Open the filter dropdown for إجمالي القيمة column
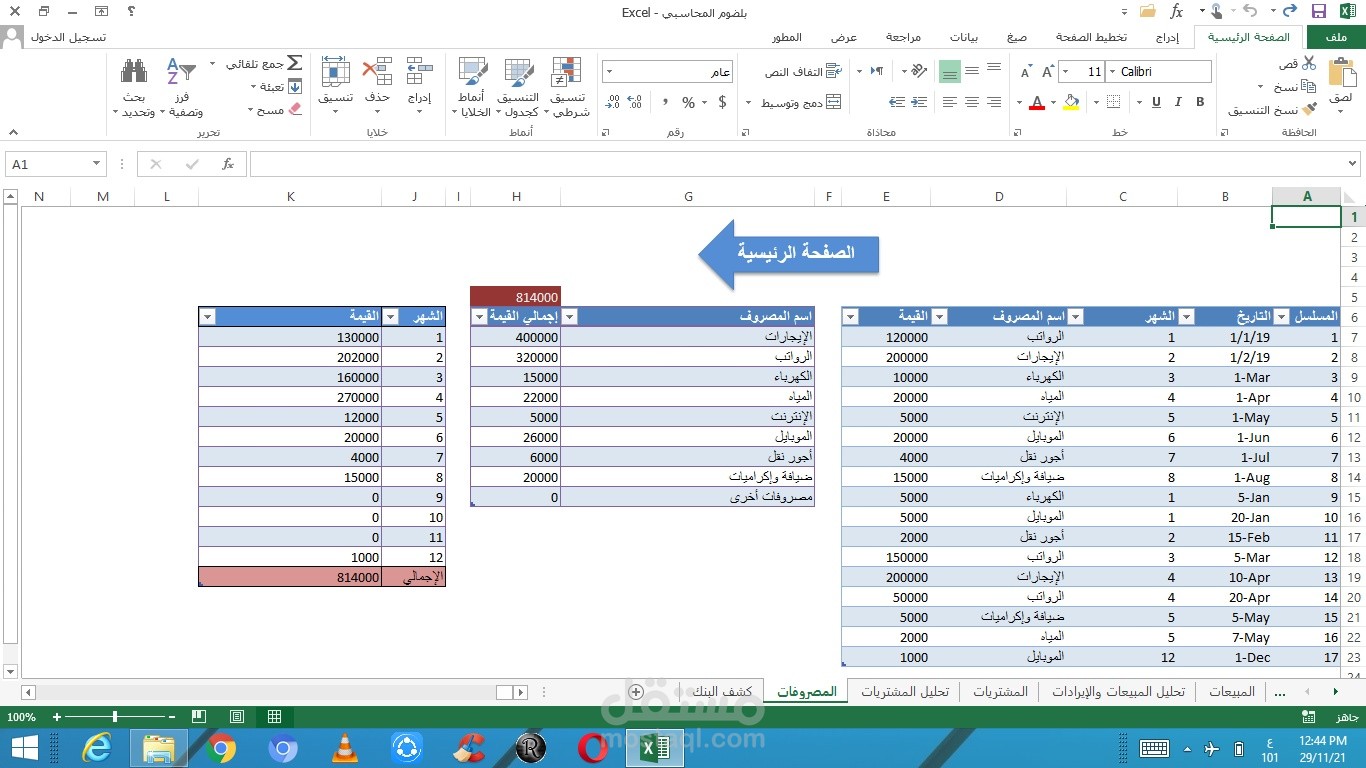The image size is (1366, 768). (478, 317)
